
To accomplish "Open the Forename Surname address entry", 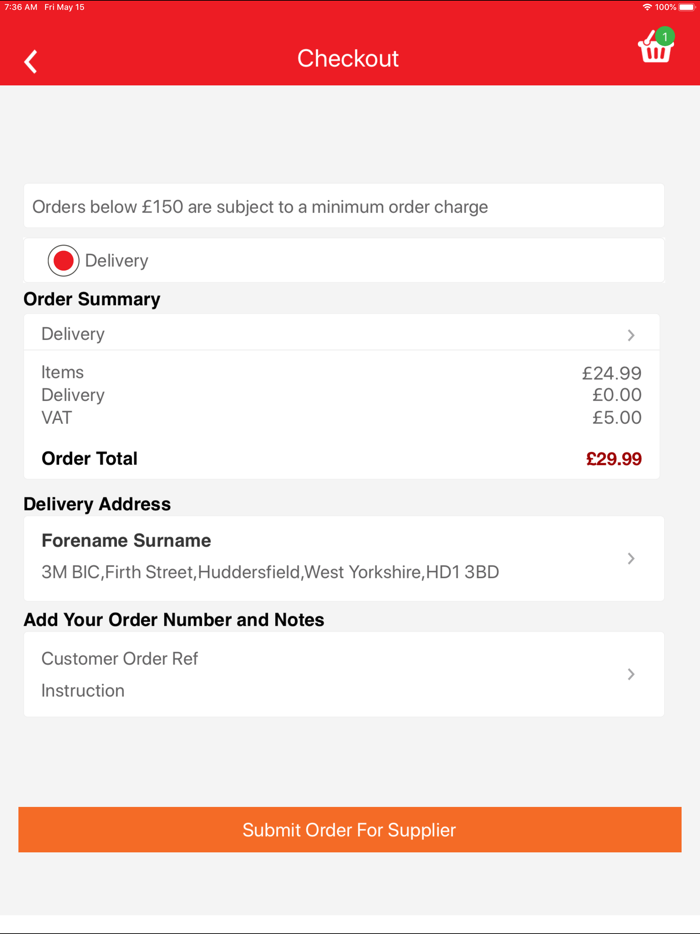I will 126,541.
